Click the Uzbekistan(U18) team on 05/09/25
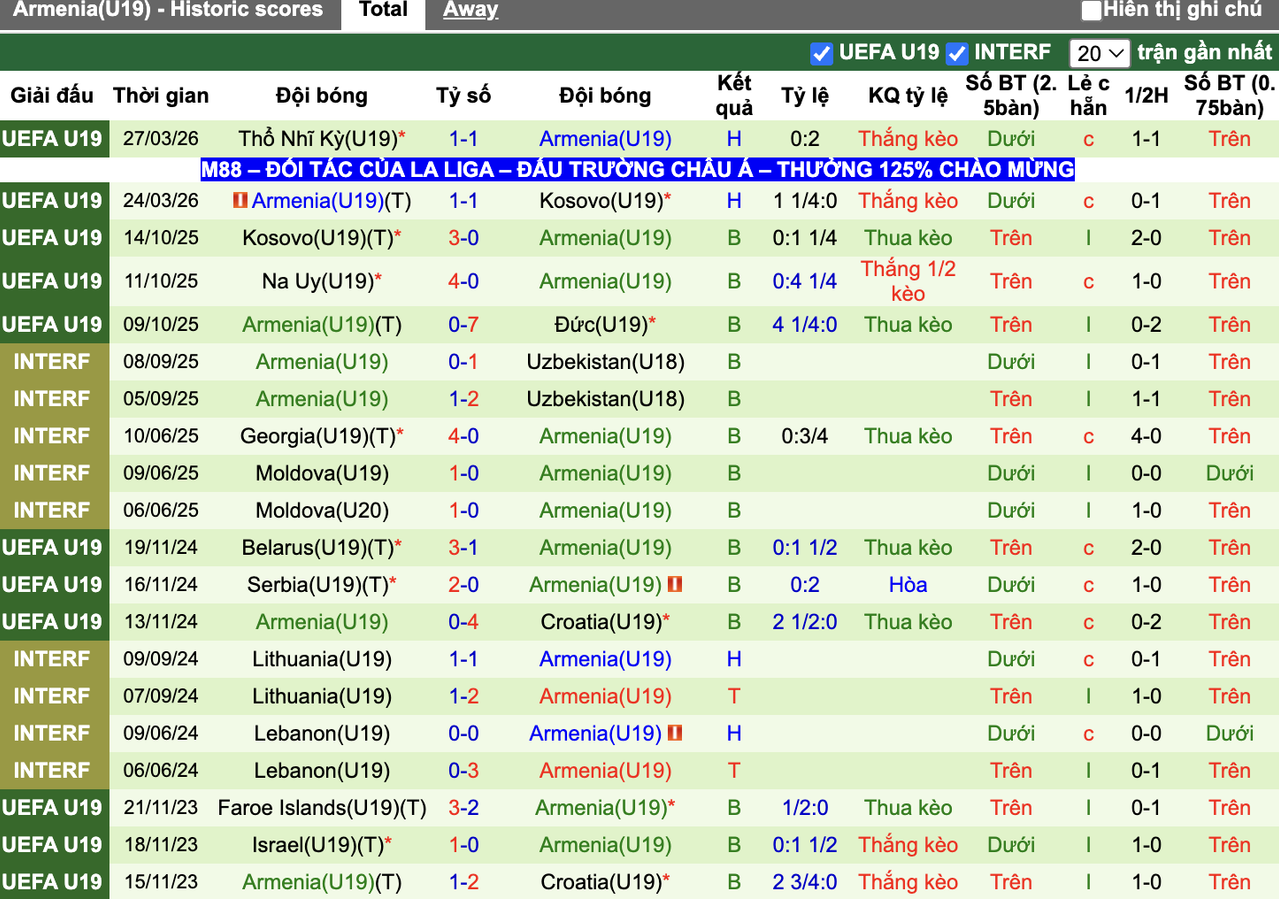 point(605,399)
